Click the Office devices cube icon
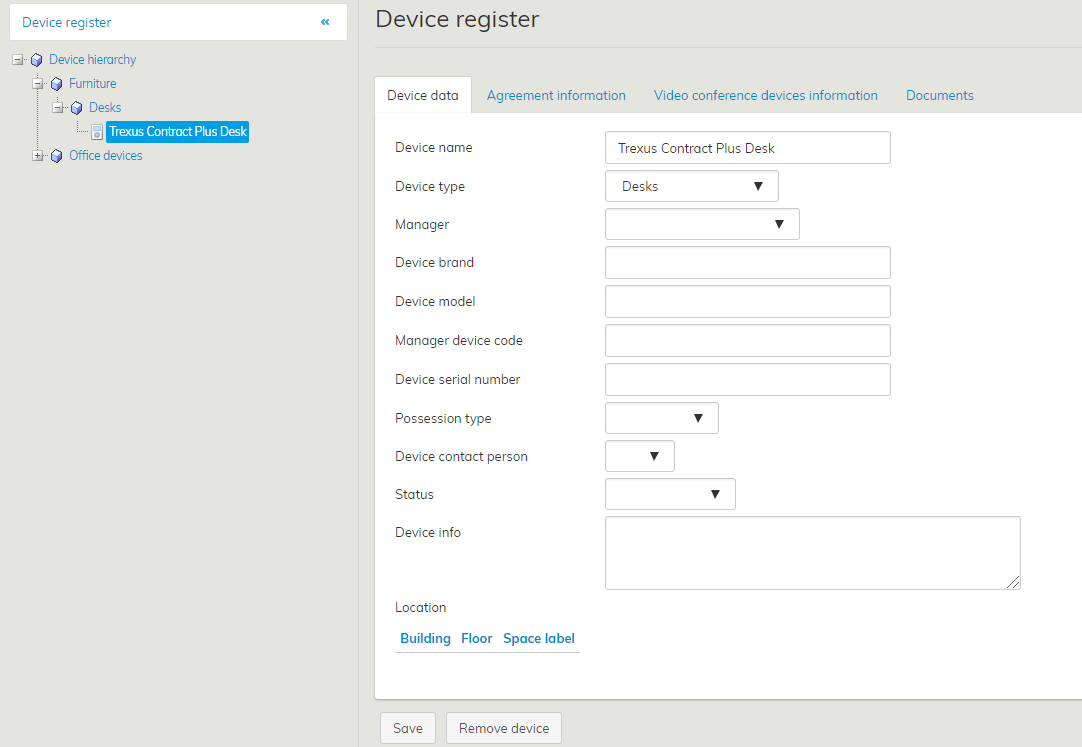 [57, 156]
